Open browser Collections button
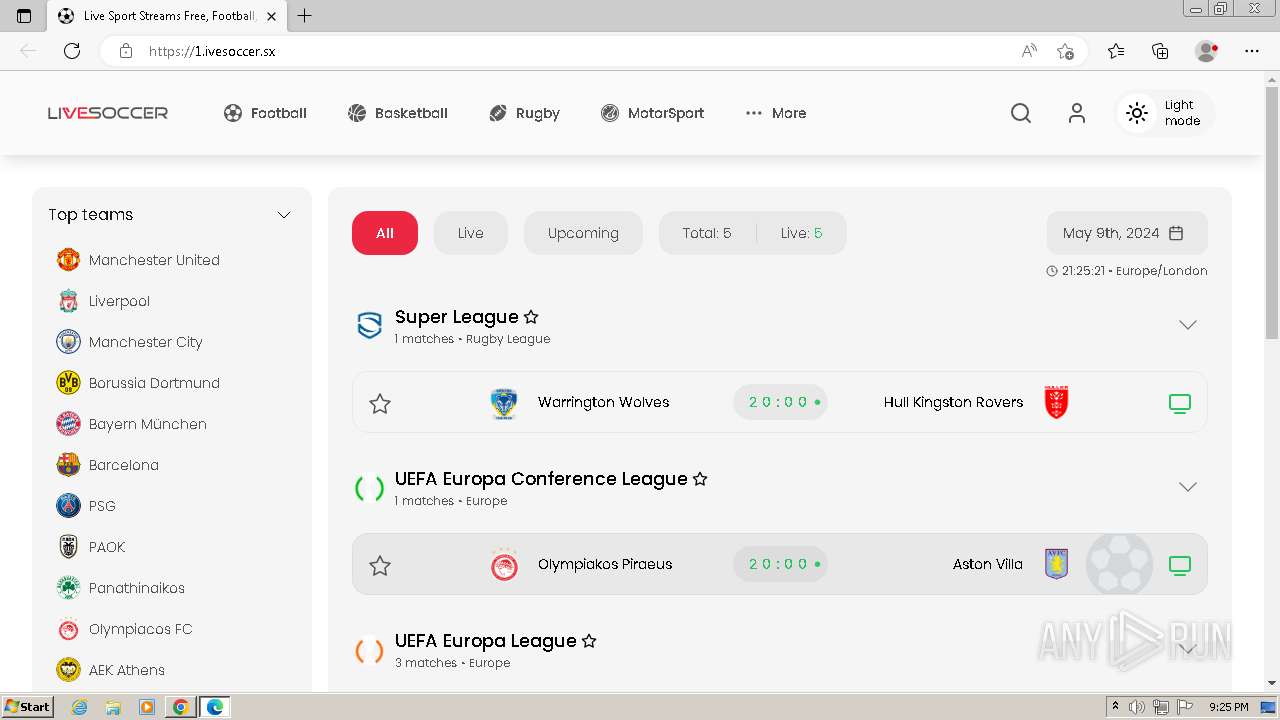The image size is (1280, 720). pos(1160,51)
